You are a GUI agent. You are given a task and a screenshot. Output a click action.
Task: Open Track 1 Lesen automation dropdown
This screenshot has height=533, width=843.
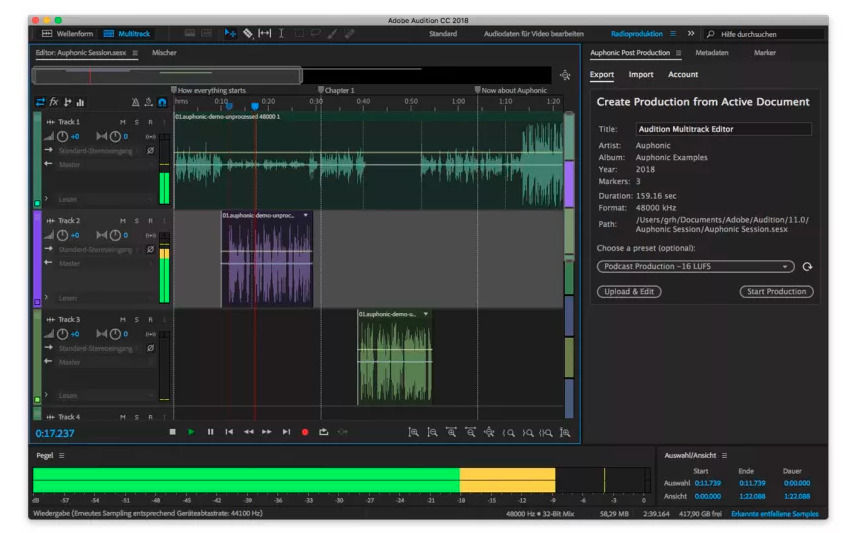pos(105,199)
